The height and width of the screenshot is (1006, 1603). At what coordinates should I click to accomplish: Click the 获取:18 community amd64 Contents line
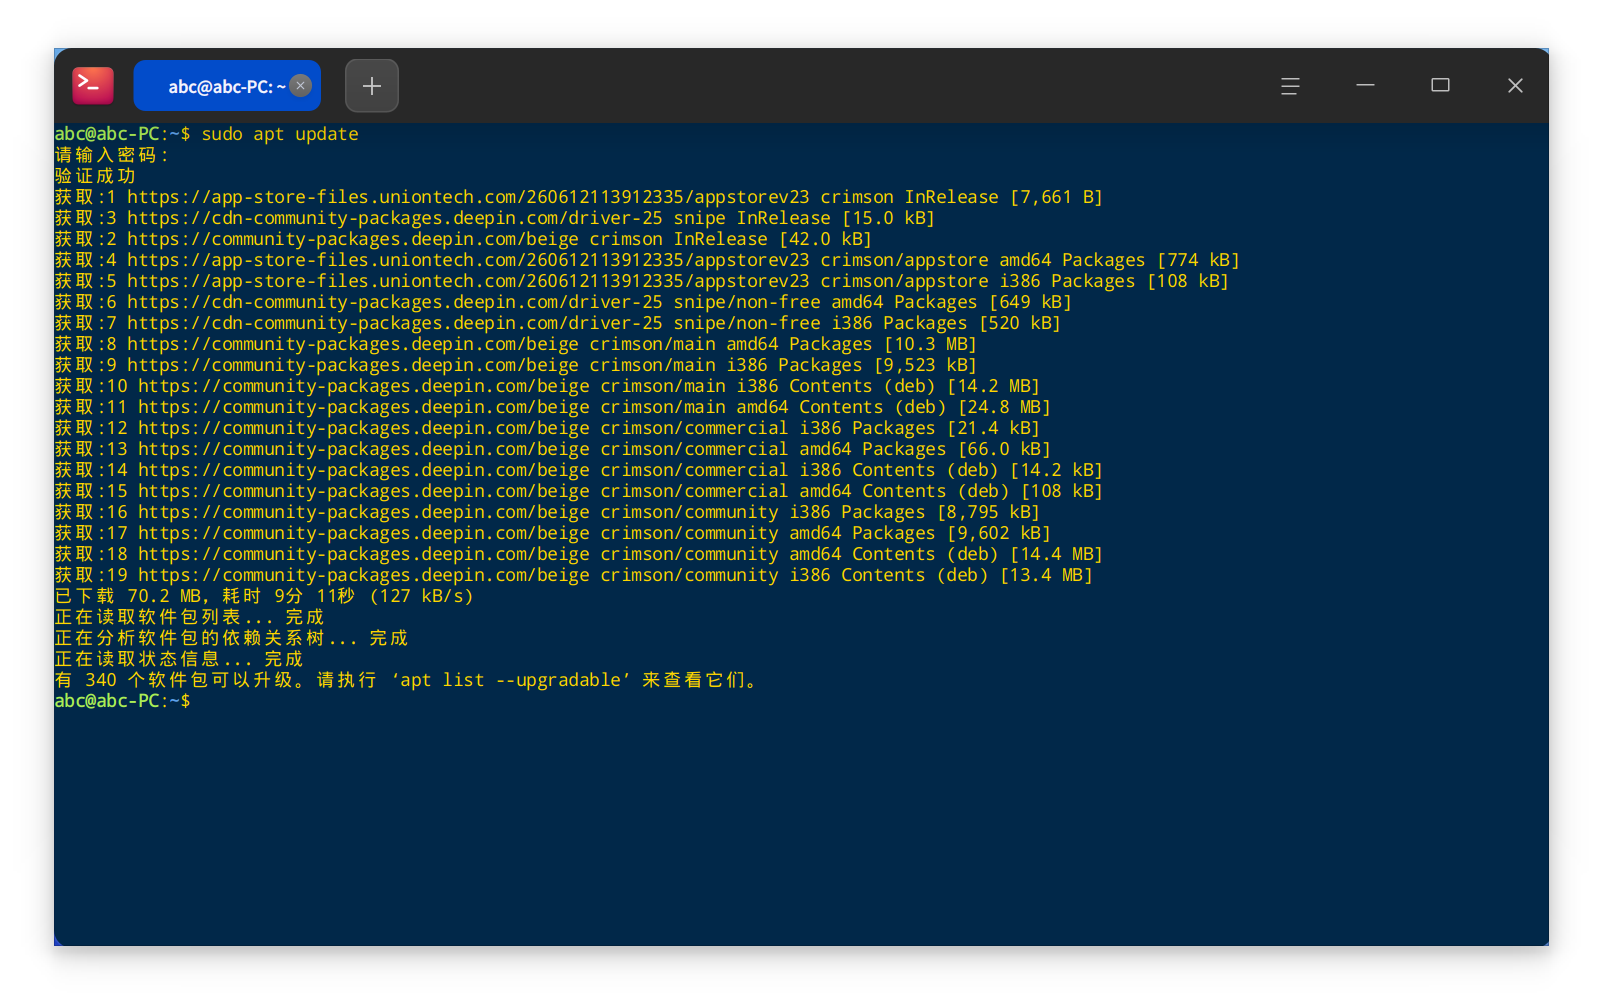coord(579,554)
